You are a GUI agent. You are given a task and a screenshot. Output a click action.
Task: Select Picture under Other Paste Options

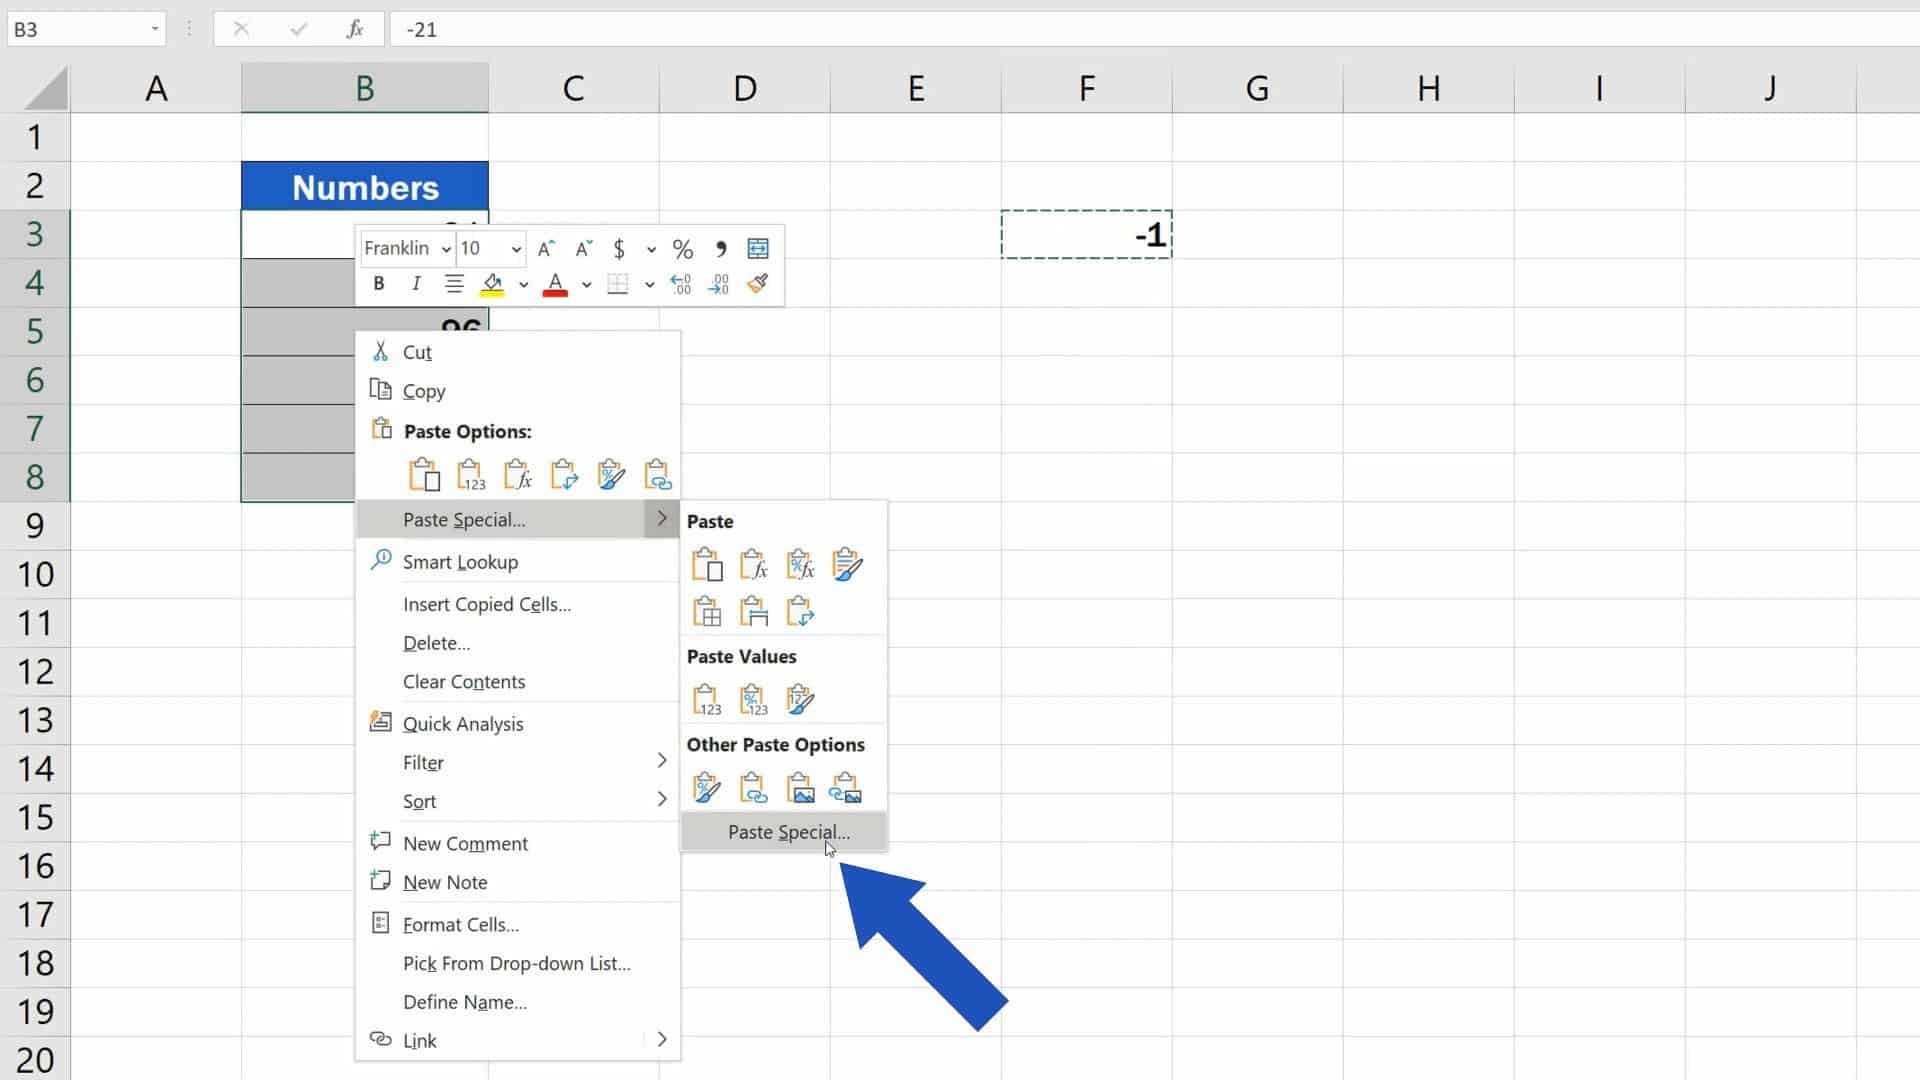(800, 788)
